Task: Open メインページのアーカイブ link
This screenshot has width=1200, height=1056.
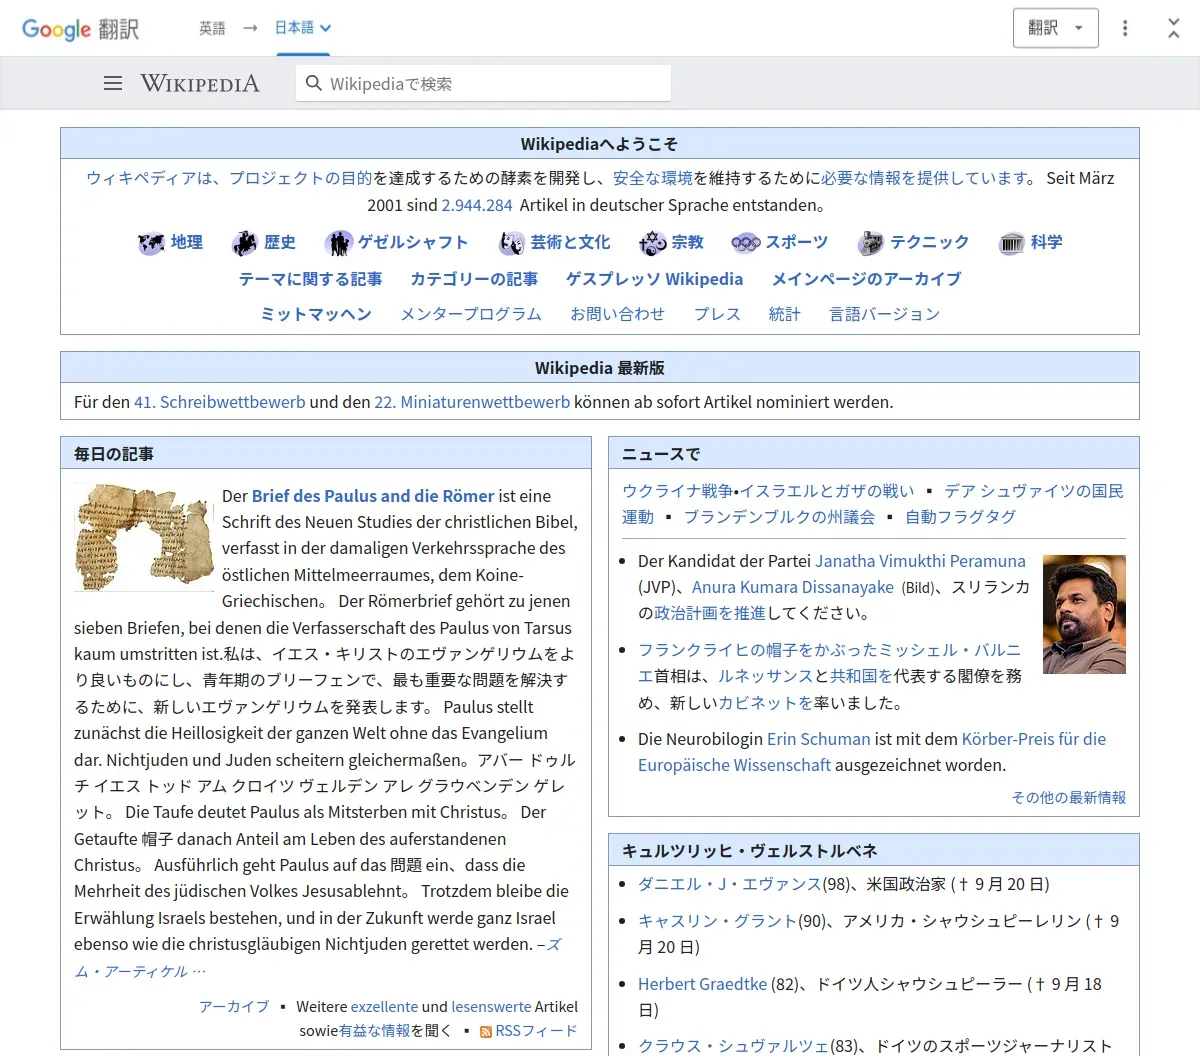Action: 867,279
